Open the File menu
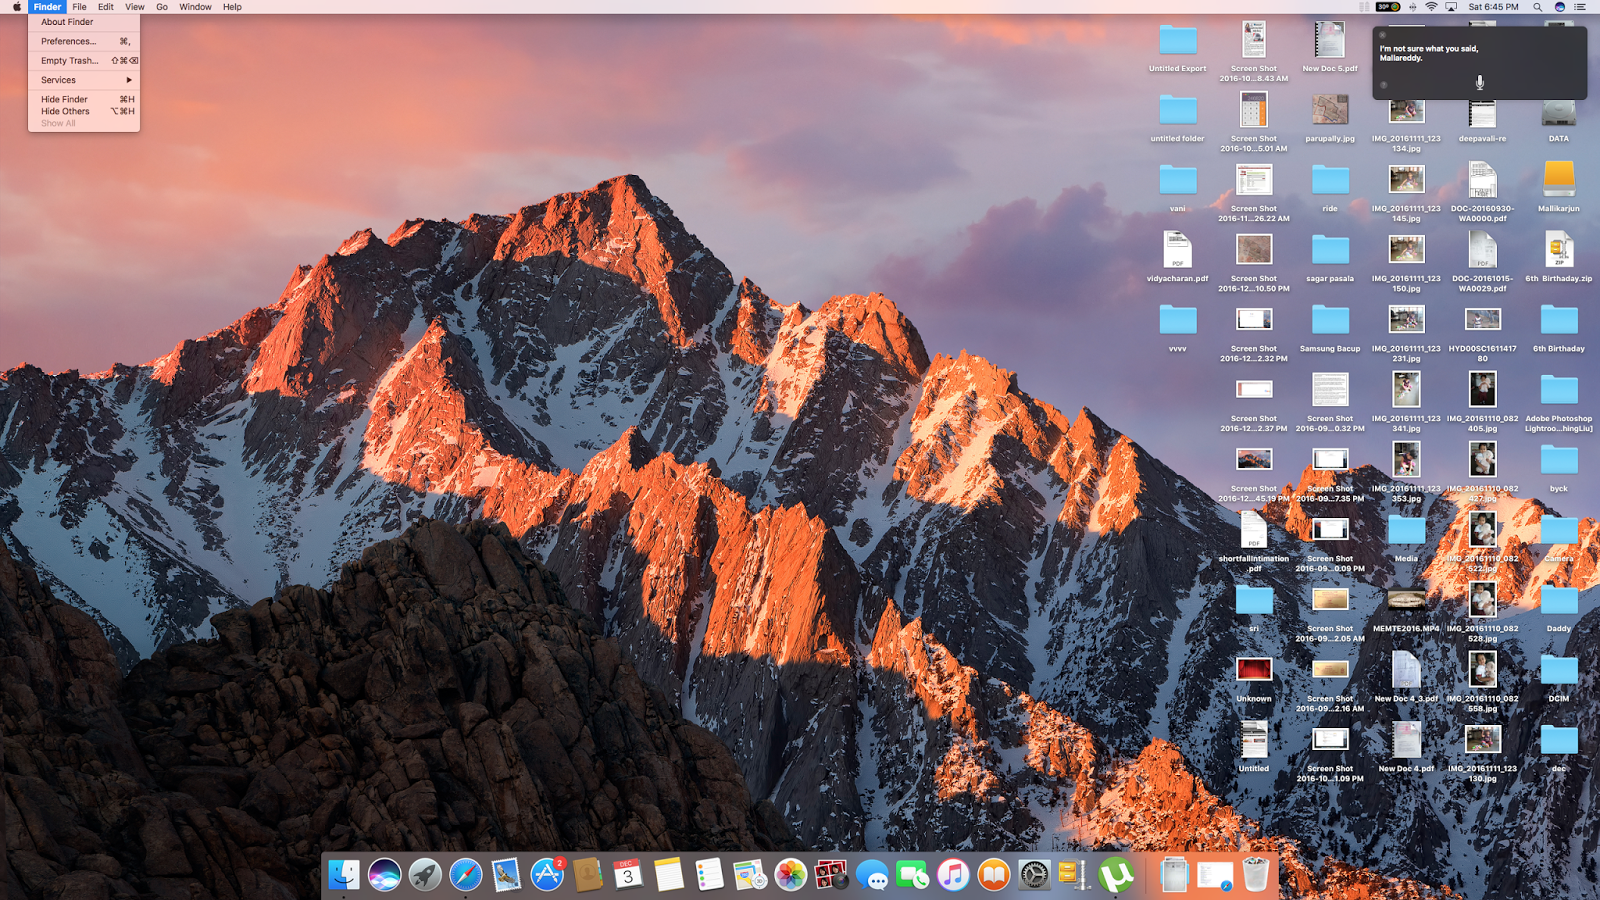 click(x=79, y=7)
